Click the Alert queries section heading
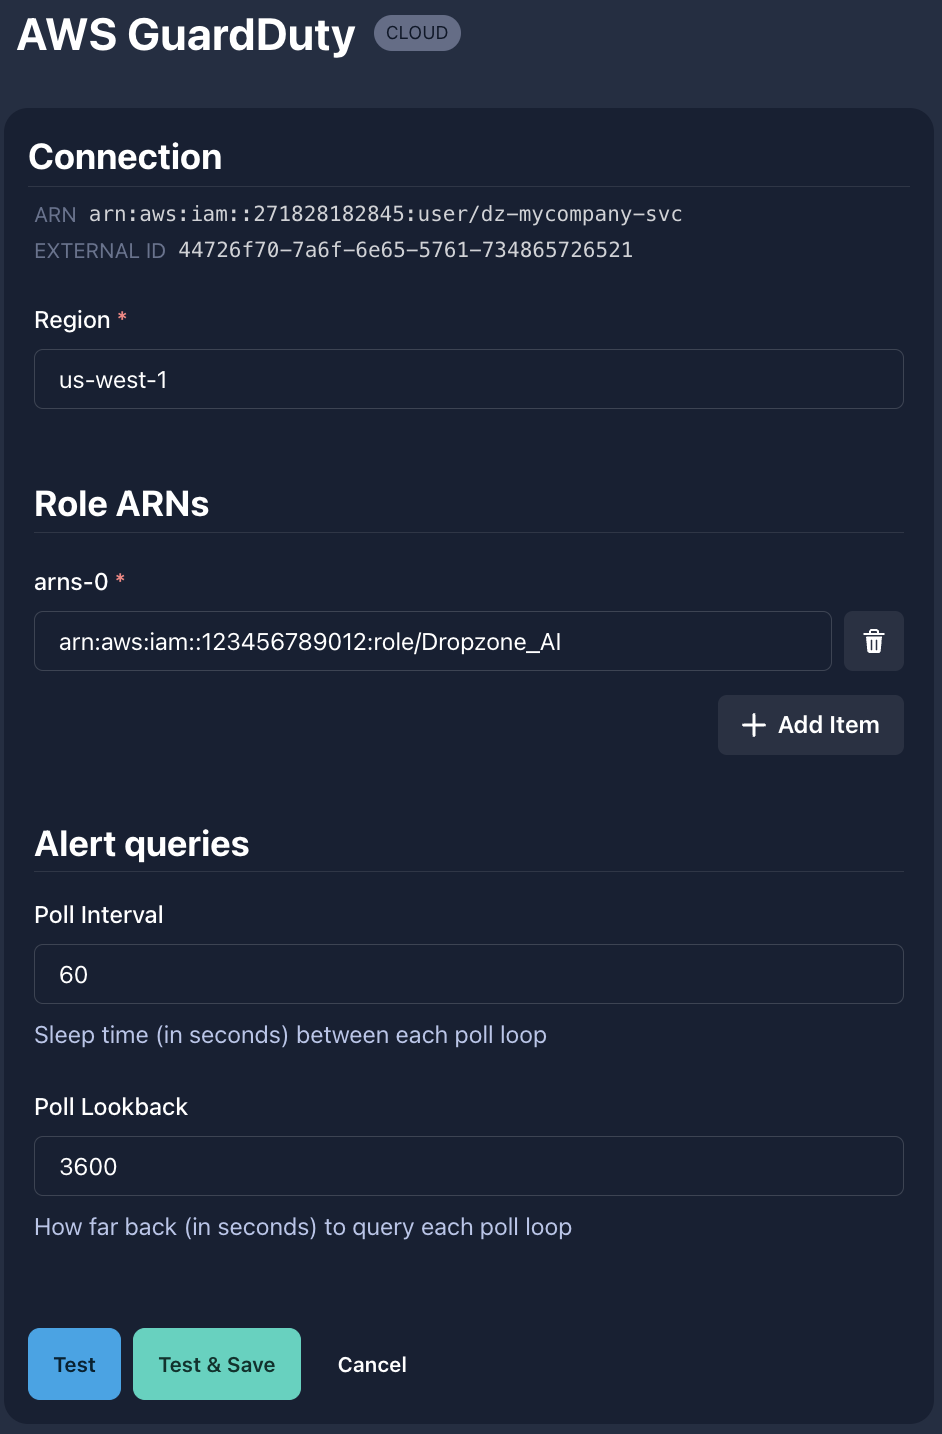This screenshot has width=942, height=1434. tap(141, 844)
